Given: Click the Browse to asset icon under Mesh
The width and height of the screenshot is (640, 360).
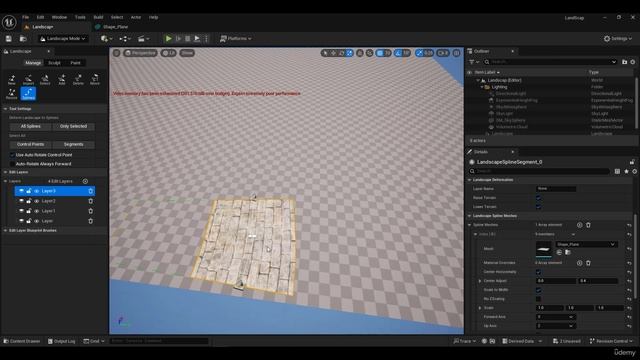Looking at the screenshot, I should [568, 252].
